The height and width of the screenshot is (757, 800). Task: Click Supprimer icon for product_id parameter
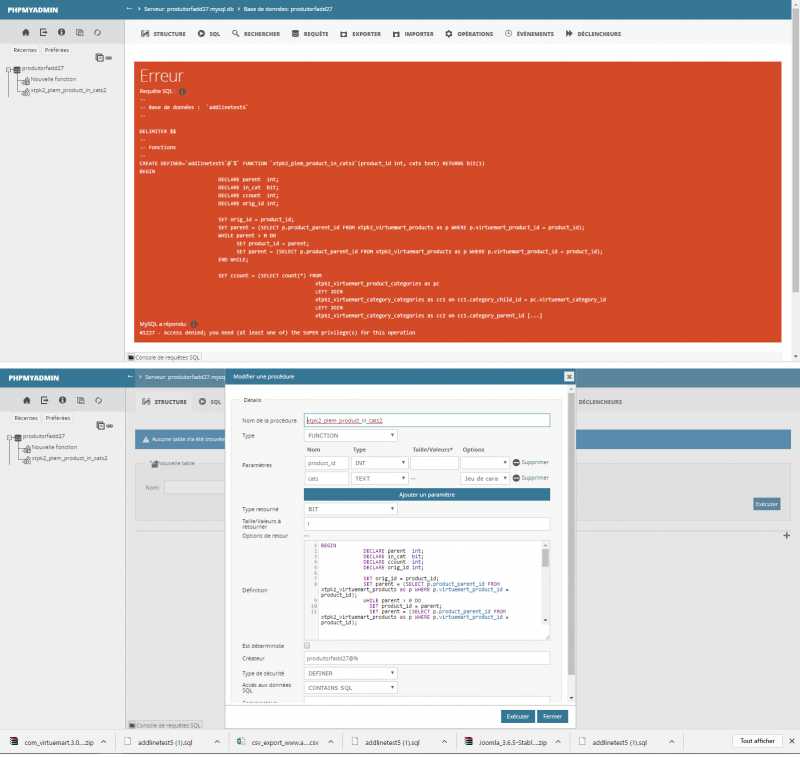(x=516, y=462)
